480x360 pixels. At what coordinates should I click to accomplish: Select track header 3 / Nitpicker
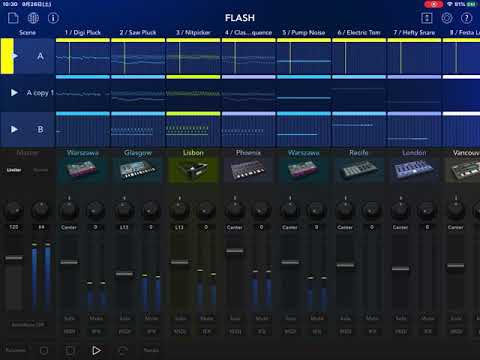193,32
